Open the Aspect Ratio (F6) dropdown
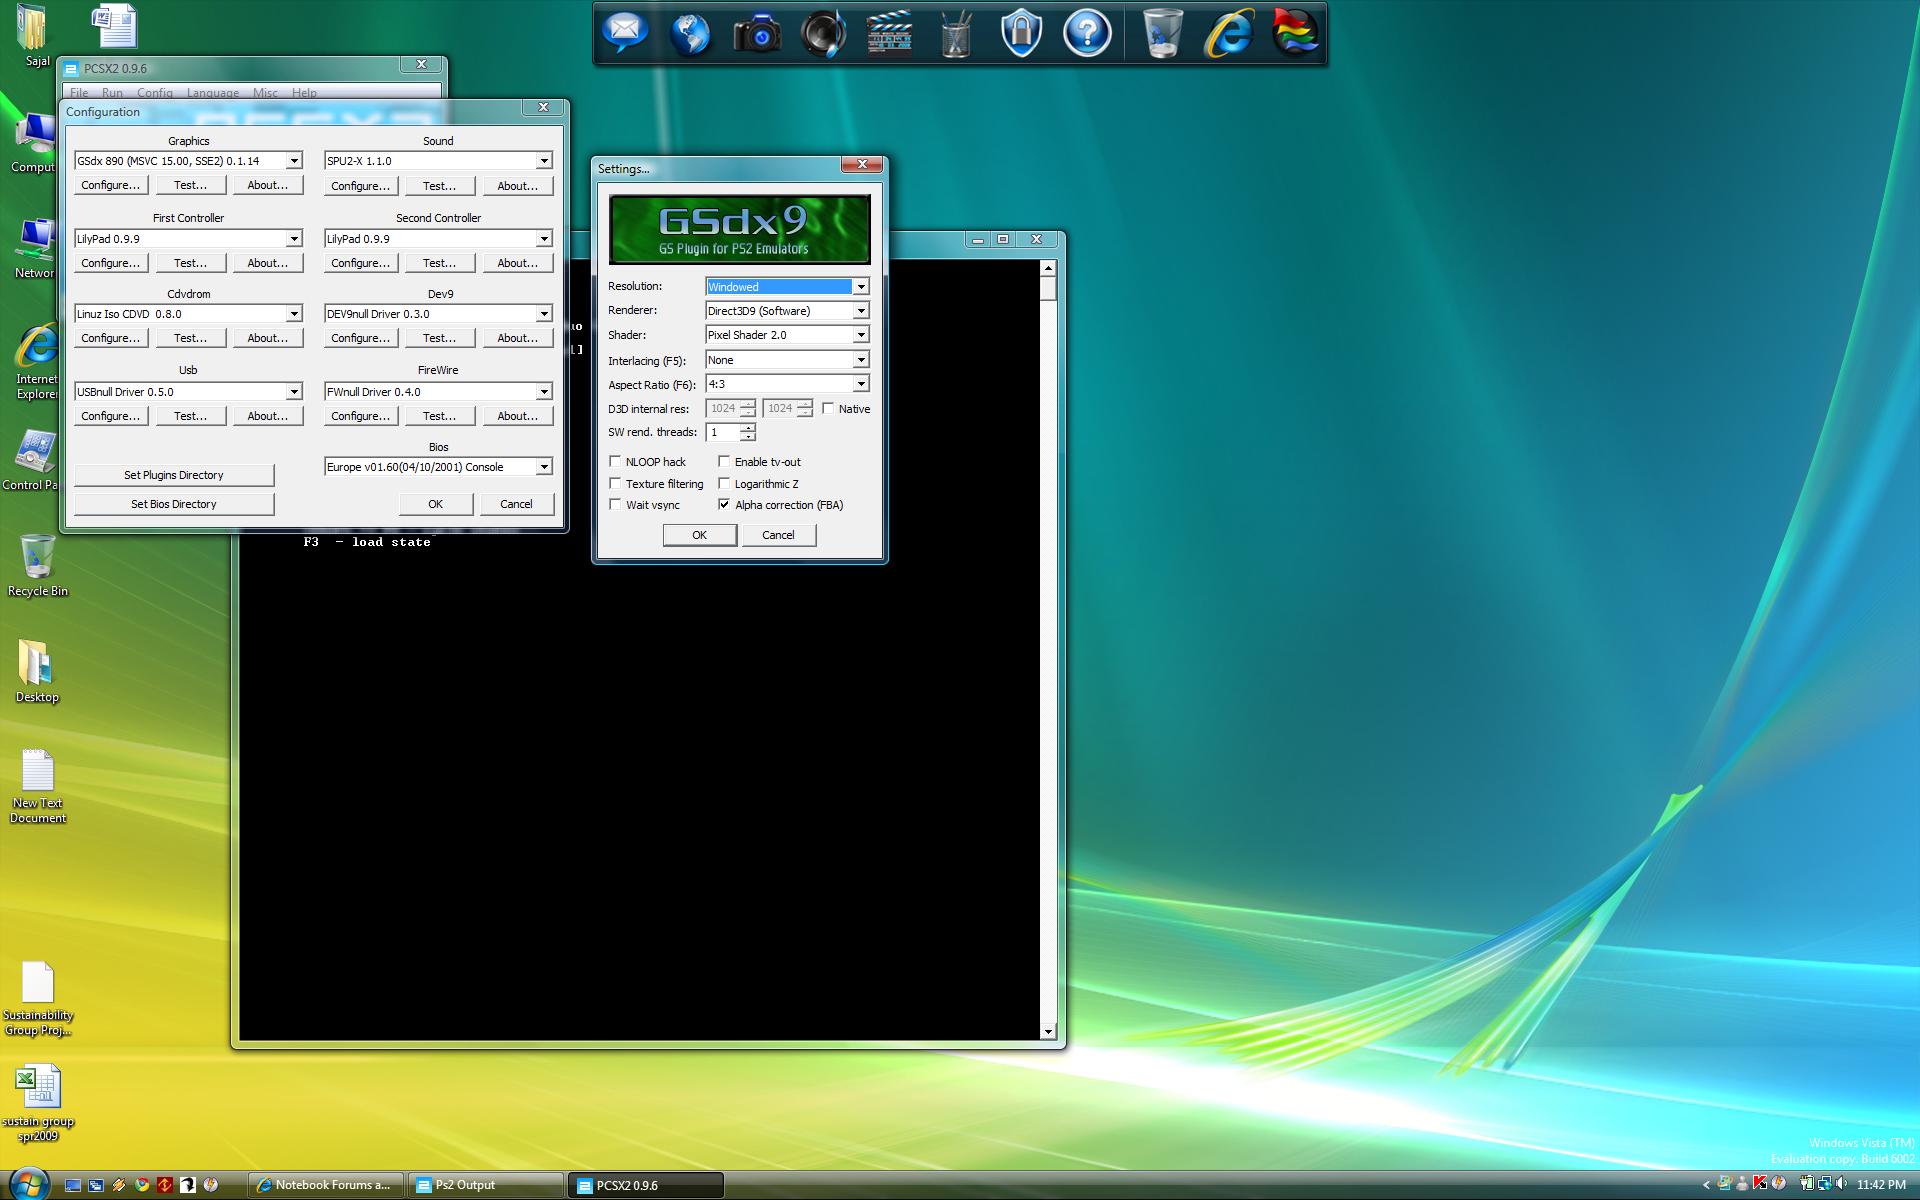The width and height of the screenshot is (1920, 1200). [x=787, y=384]
